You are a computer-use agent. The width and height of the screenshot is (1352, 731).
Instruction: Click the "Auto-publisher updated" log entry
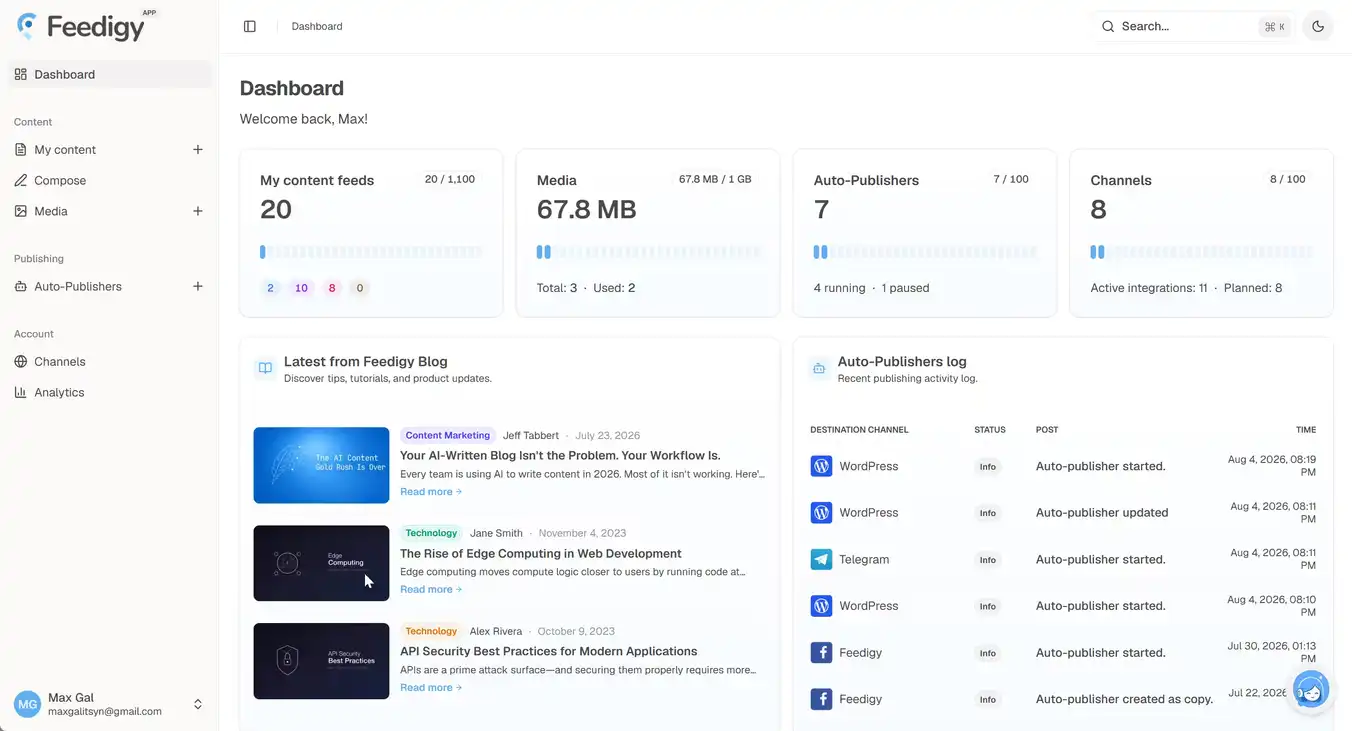click(x=1102, y=513)
